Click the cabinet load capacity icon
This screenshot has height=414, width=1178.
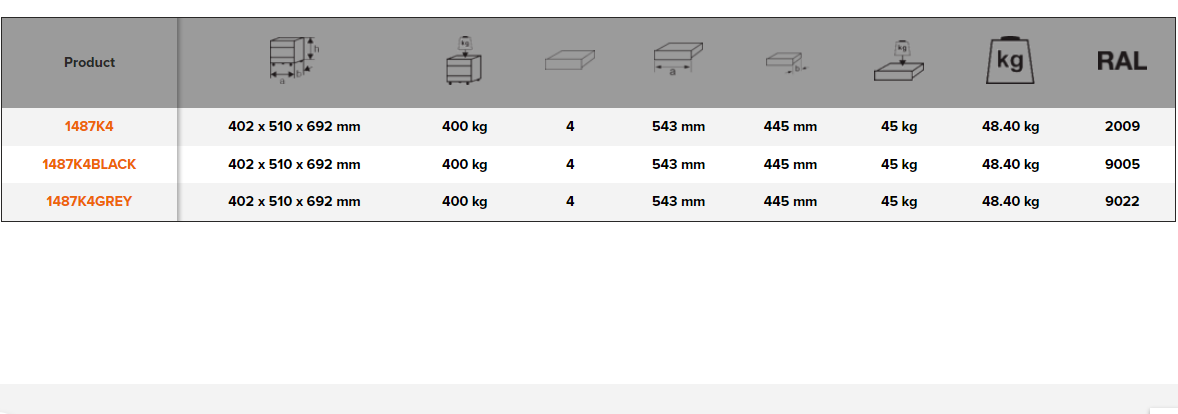pos(464,61)
